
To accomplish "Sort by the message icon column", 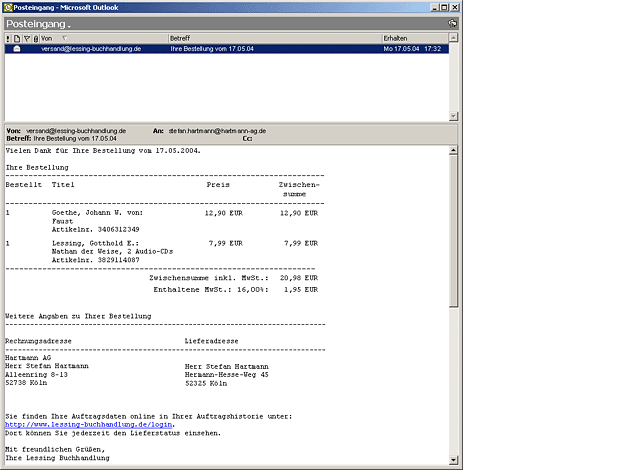I will [x=17, y=38].
